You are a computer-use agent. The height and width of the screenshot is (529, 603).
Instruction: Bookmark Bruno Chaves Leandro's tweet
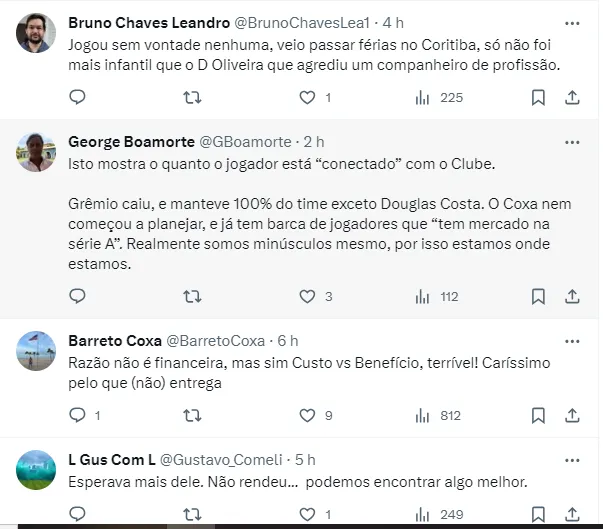538,97
